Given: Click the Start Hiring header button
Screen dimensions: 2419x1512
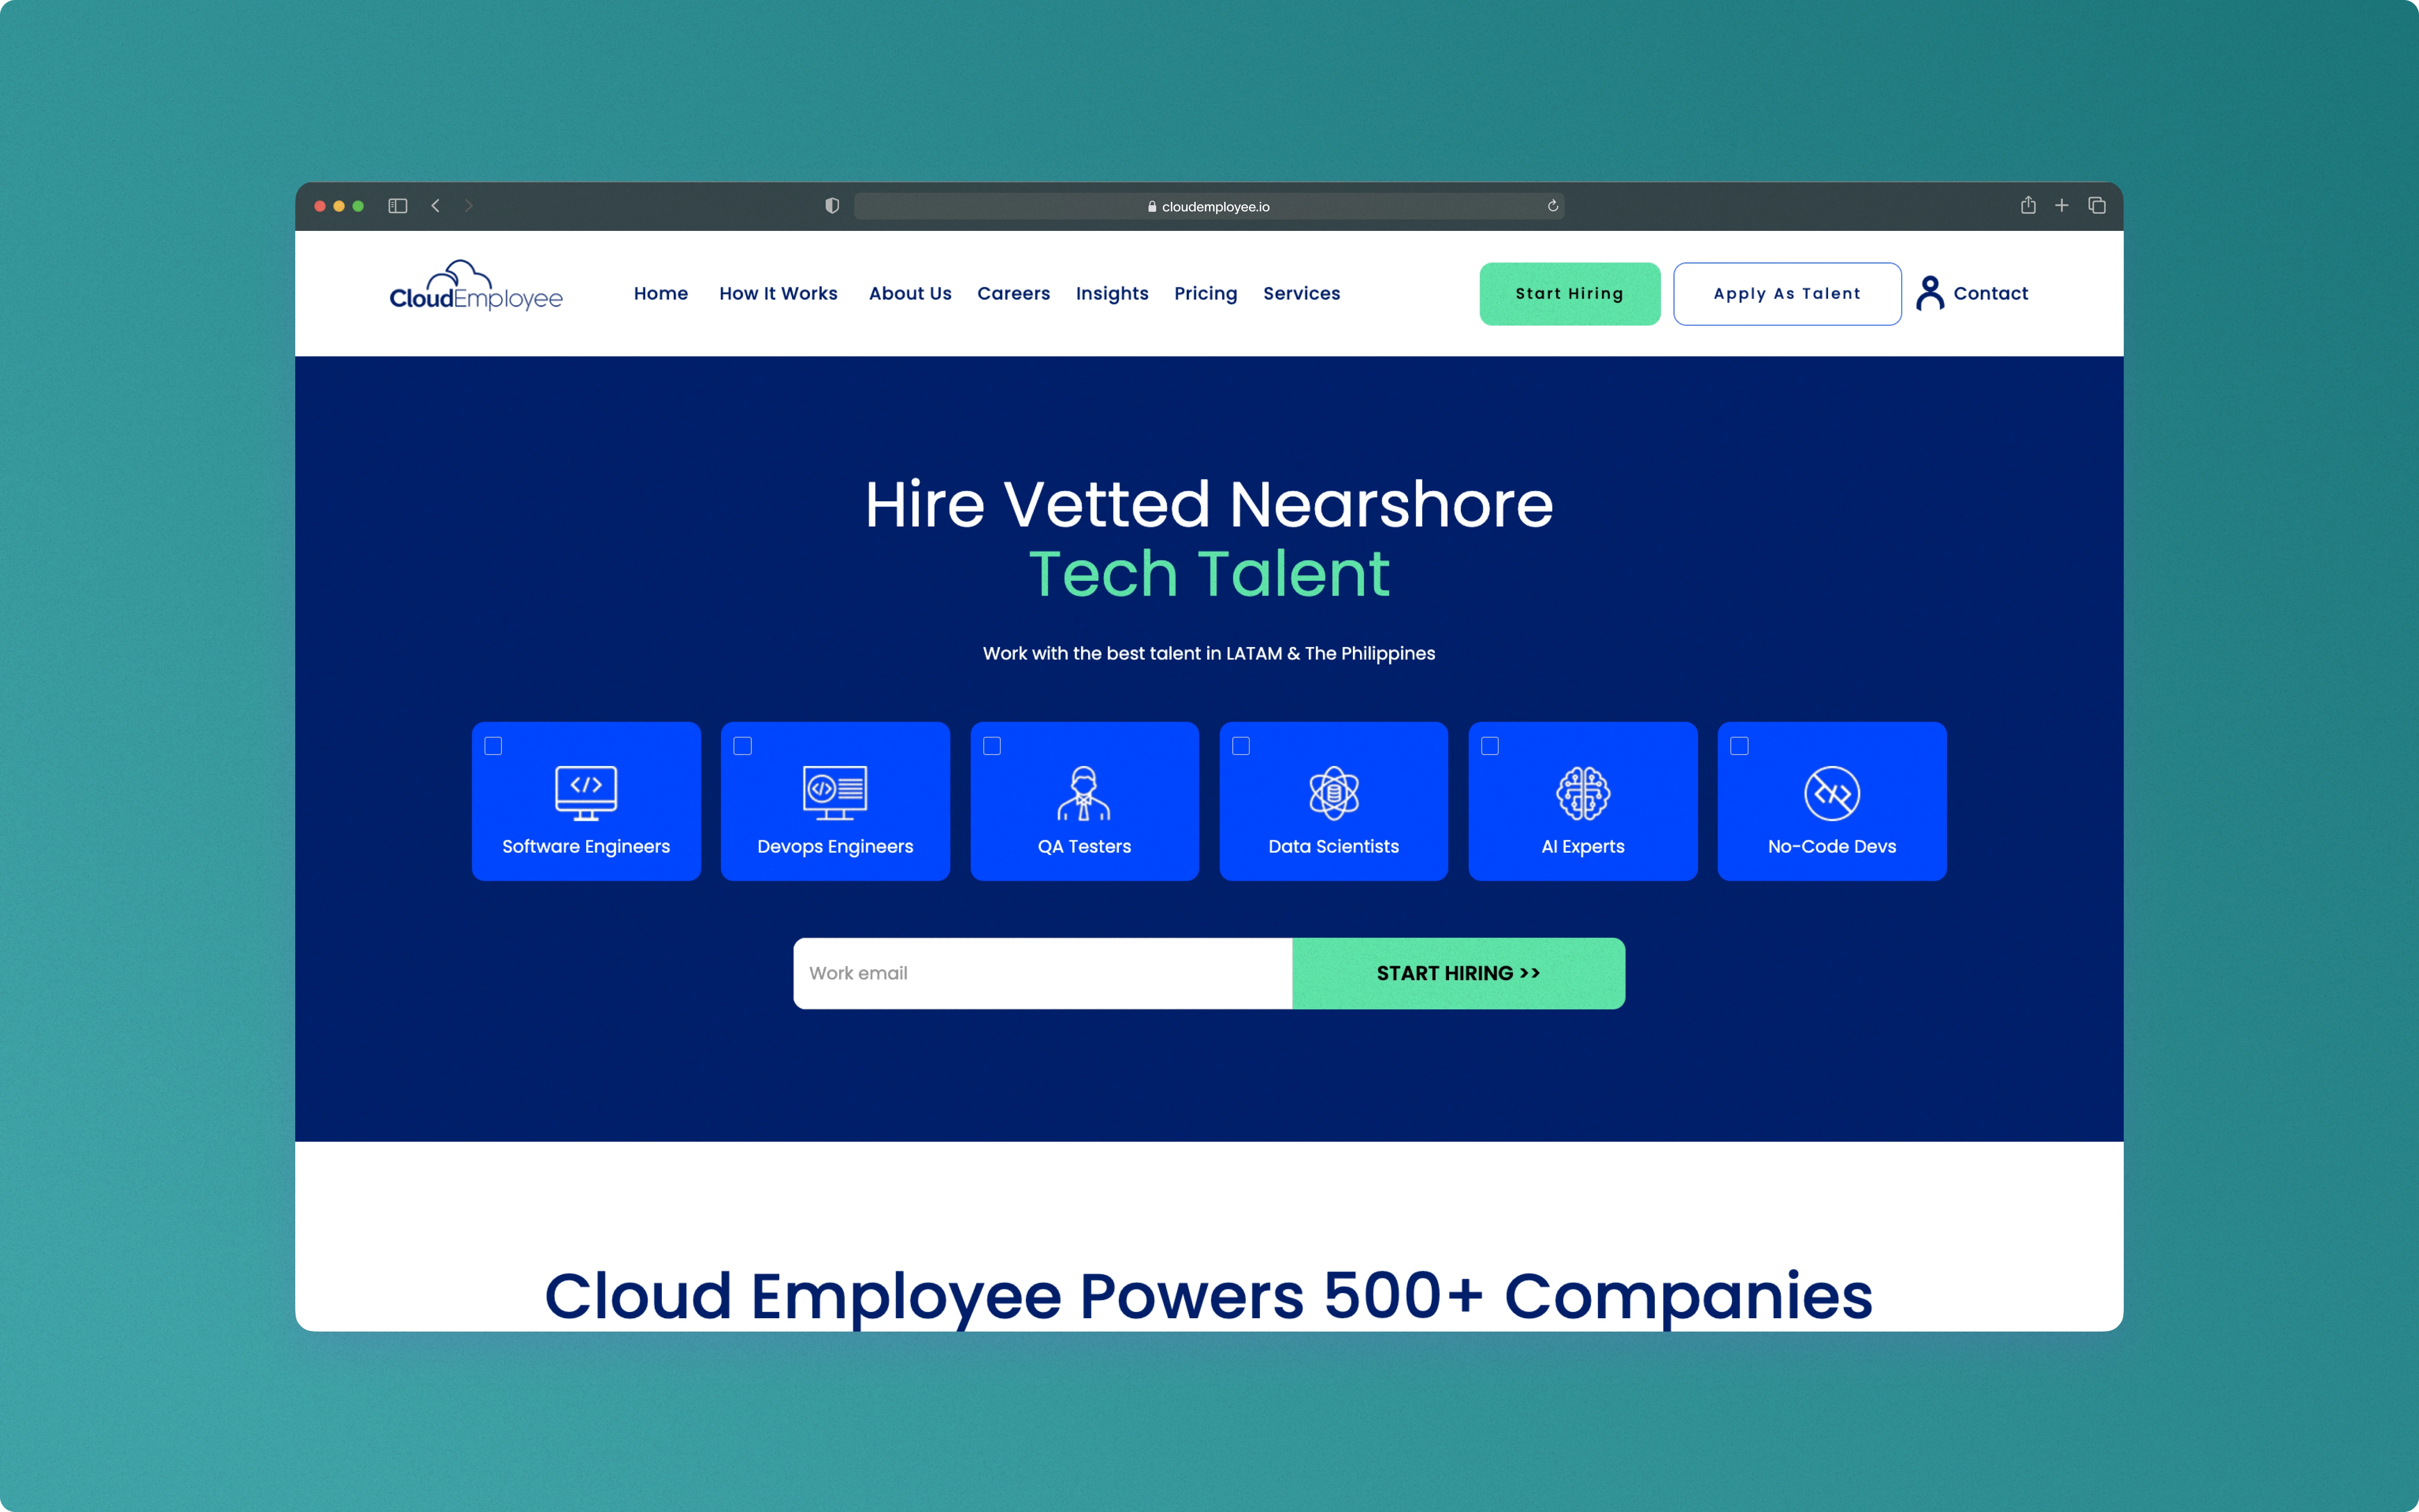Looking at the screenshot, I should click(1570, 294).
